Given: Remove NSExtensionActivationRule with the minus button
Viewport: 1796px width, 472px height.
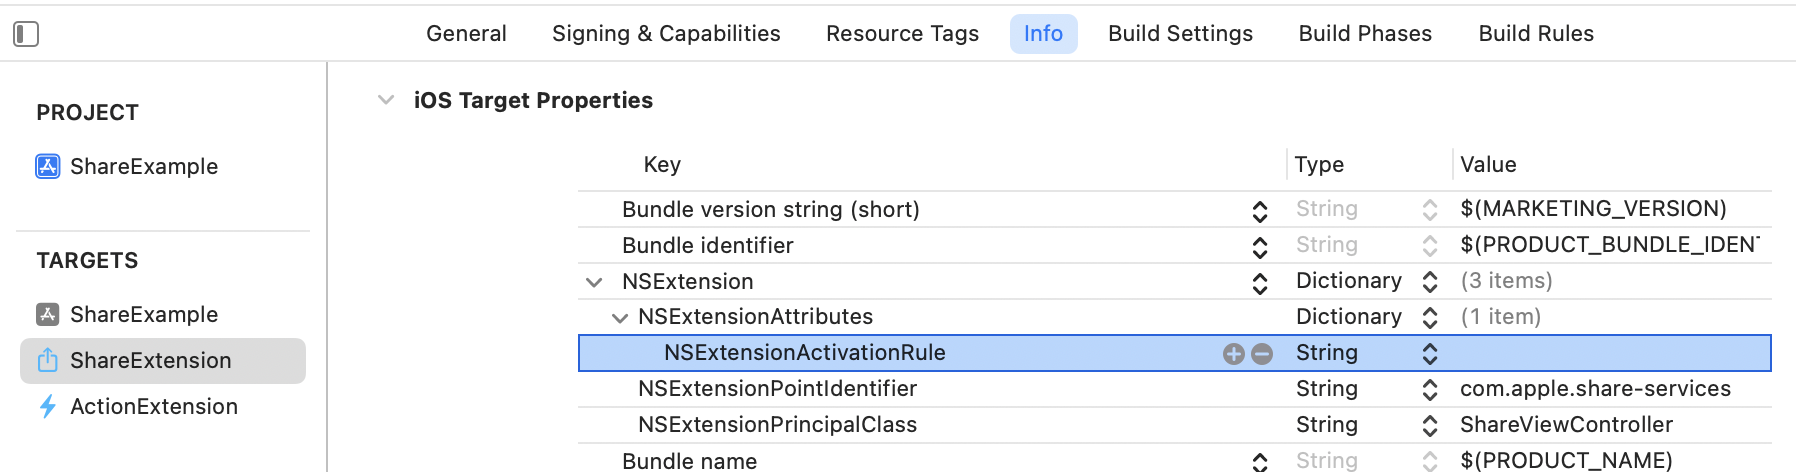Looking at the screenshot, I should (1262, 354).
